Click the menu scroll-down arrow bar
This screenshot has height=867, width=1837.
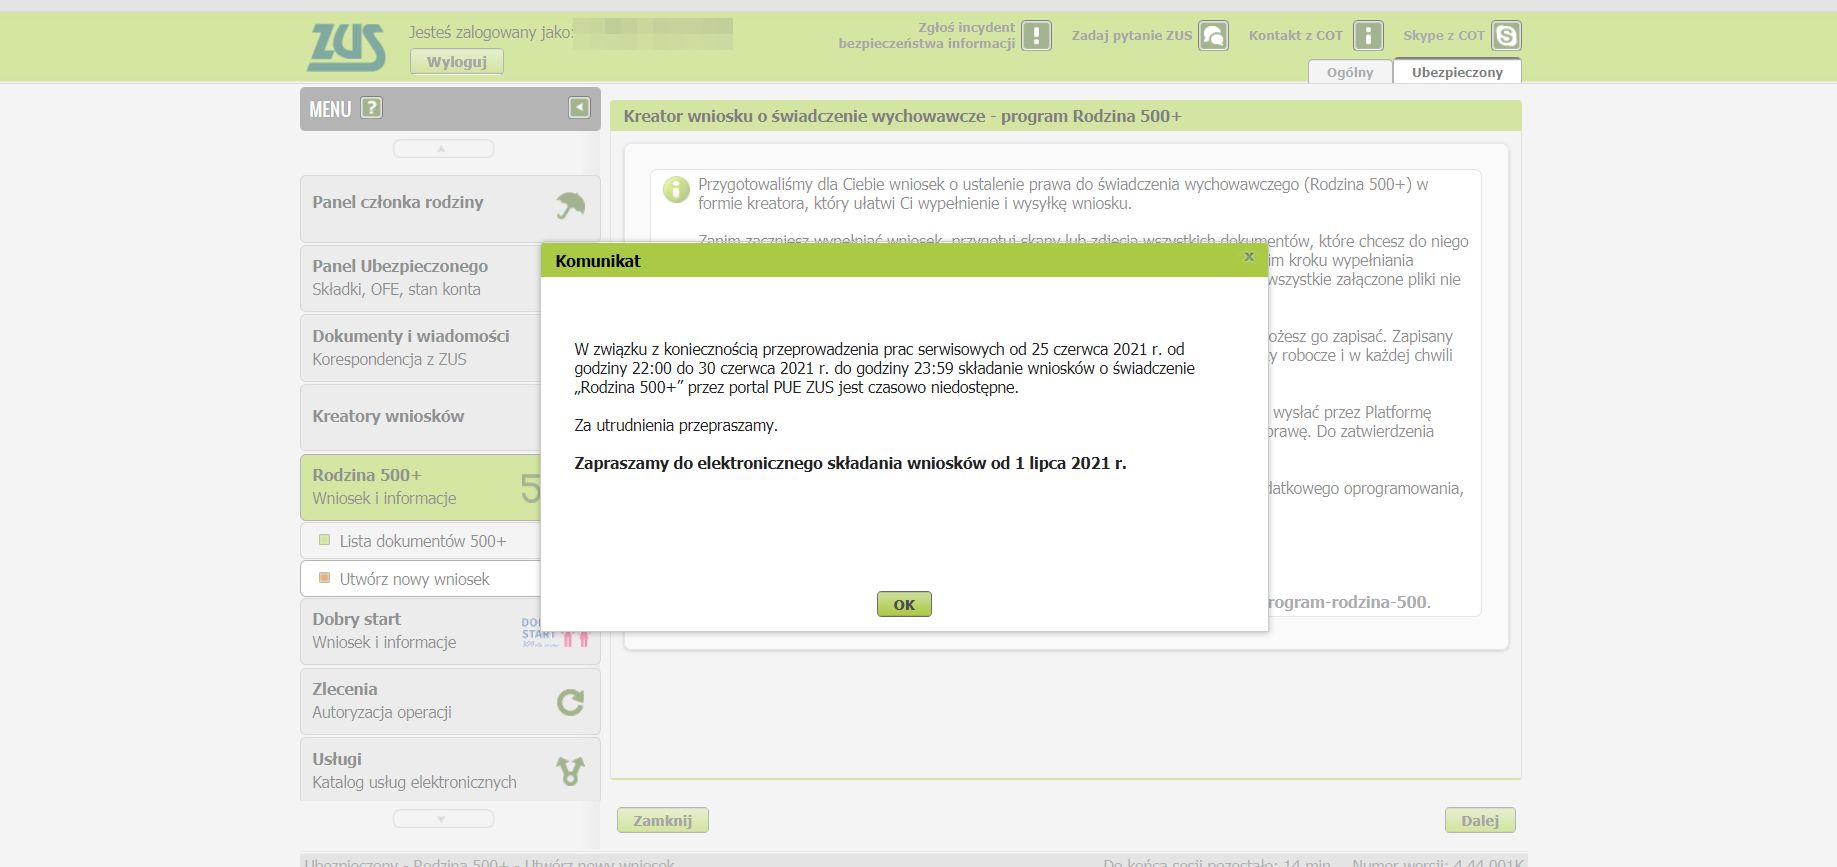443,819
